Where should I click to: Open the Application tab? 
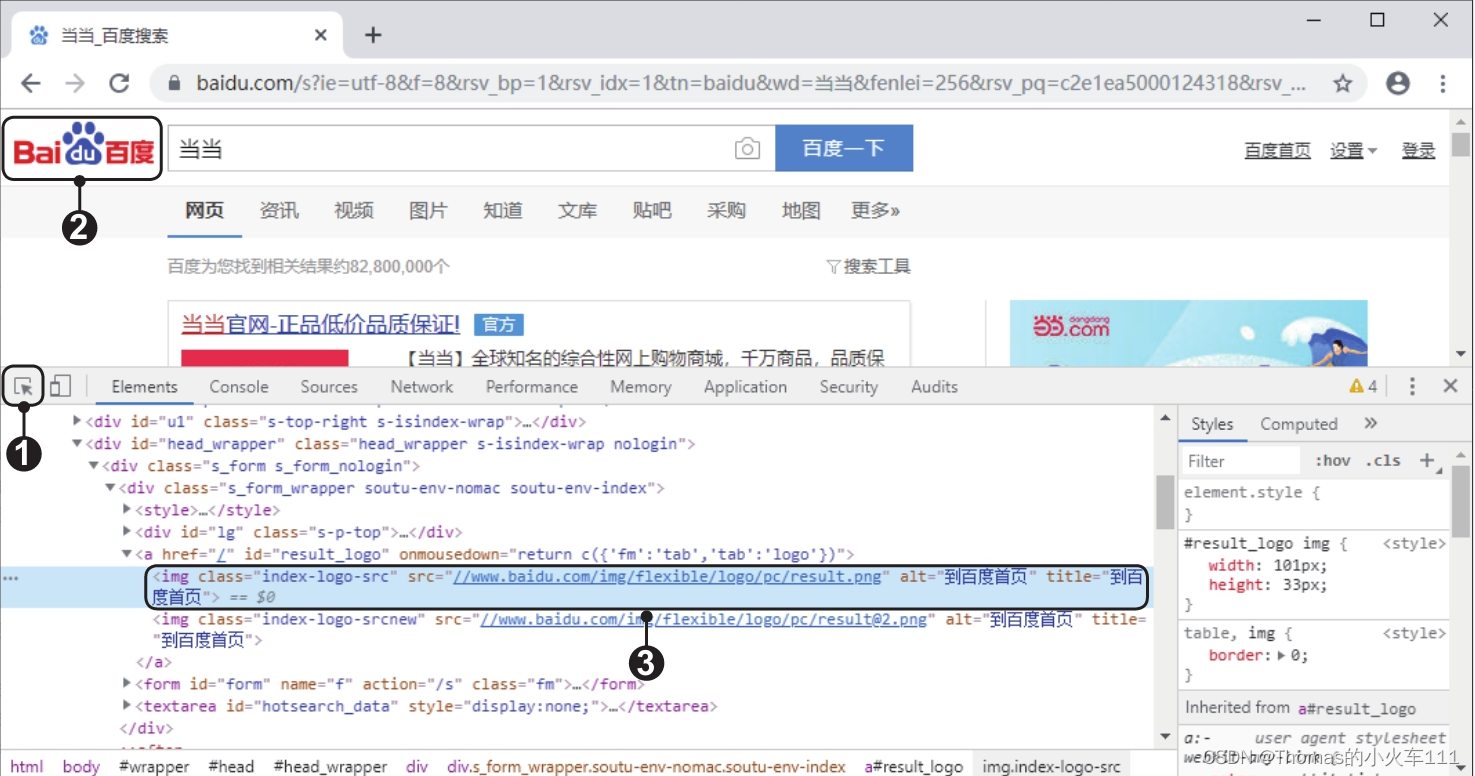pyautogui.click(x=745, y=386)
